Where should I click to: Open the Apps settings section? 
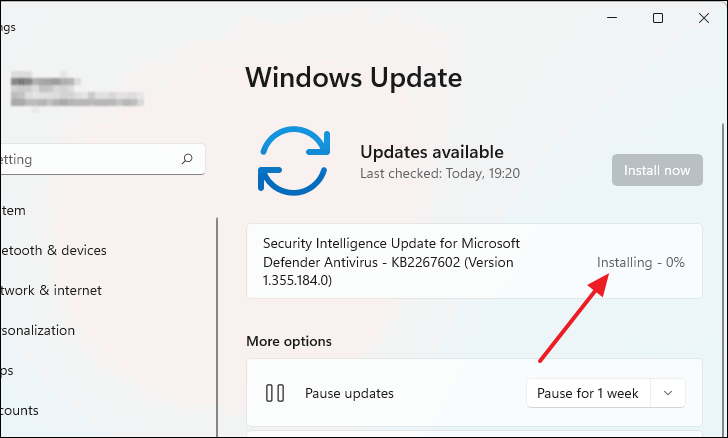pos(7,370)
